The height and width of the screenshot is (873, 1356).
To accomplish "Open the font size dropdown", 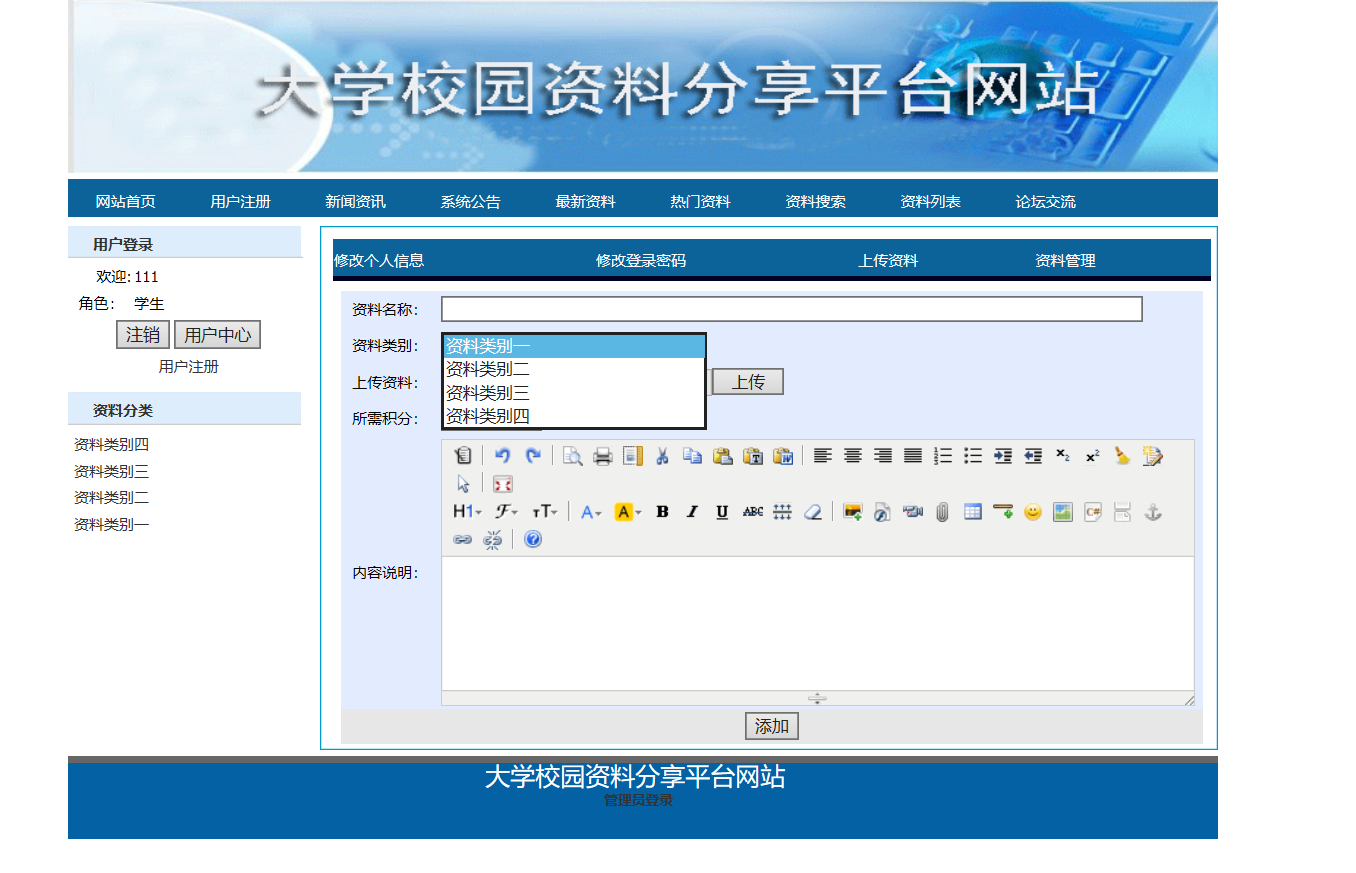I will (x=544, y=512).
